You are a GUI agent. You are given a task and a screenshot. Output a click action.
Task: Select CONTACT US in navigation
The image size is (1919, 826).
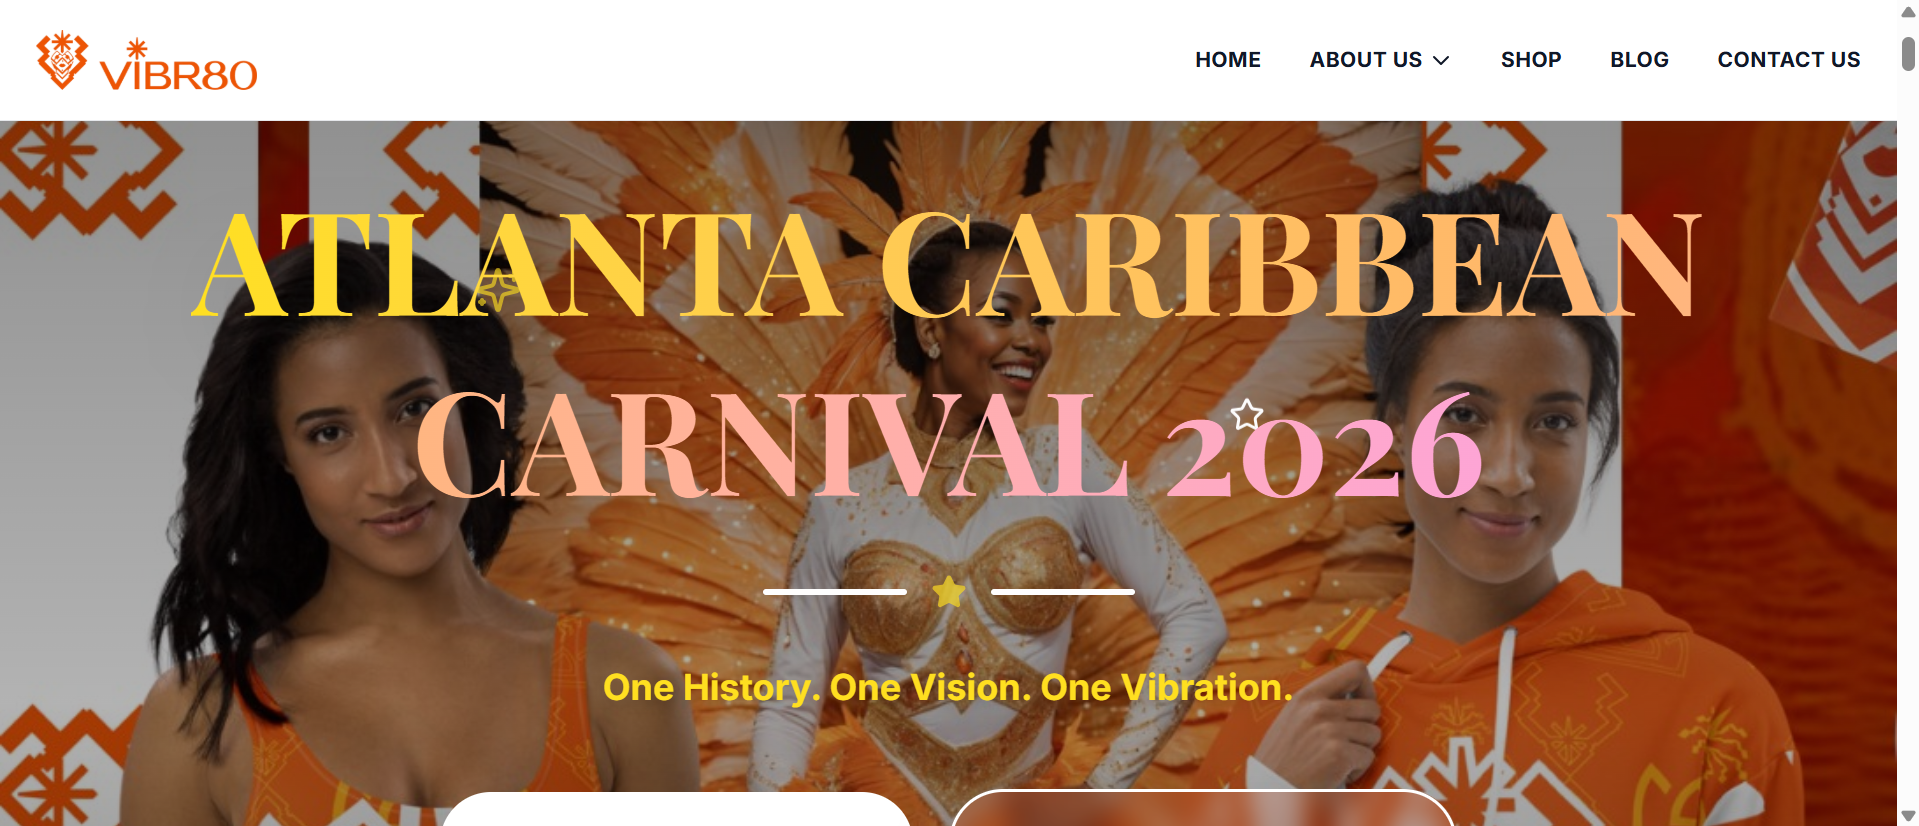coord(1789,60)
